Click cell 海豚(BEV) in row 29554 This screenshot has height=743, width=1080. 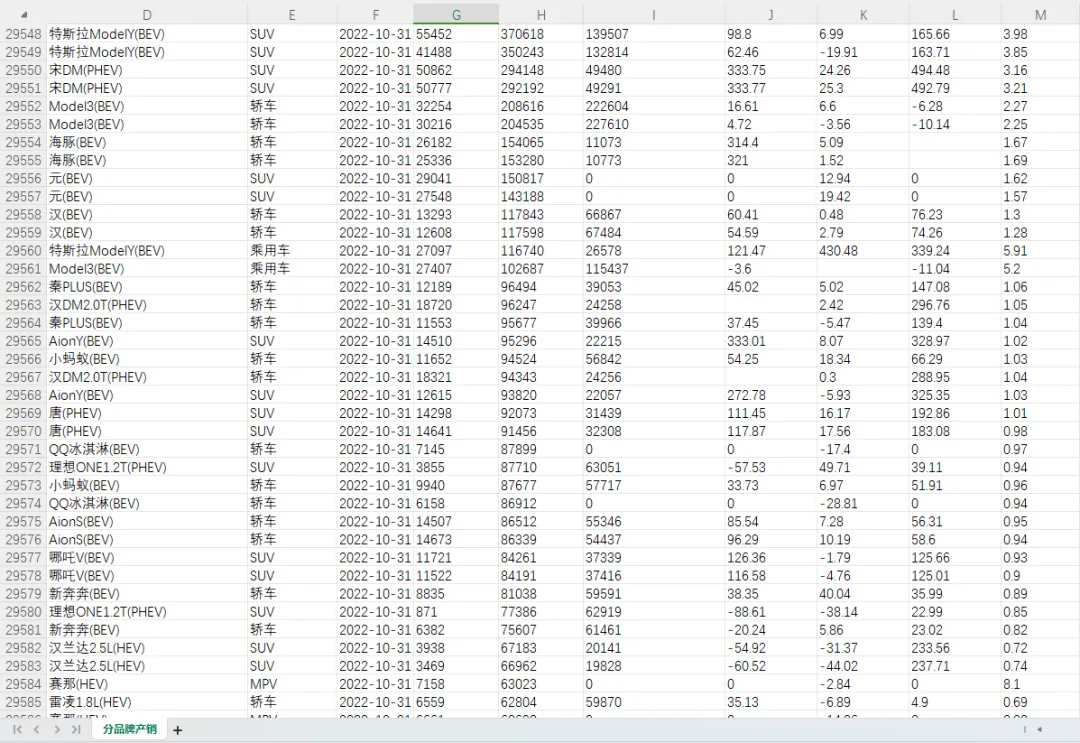coord(147,143)
